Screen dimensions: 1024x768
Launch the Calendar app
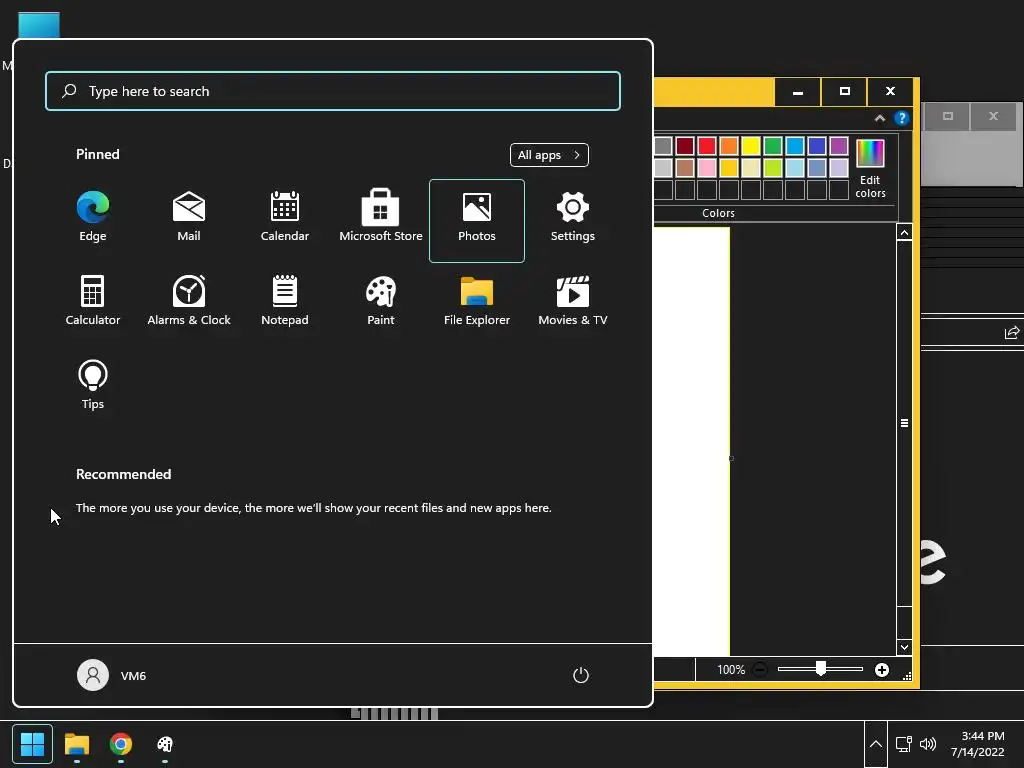click(285, 217)
